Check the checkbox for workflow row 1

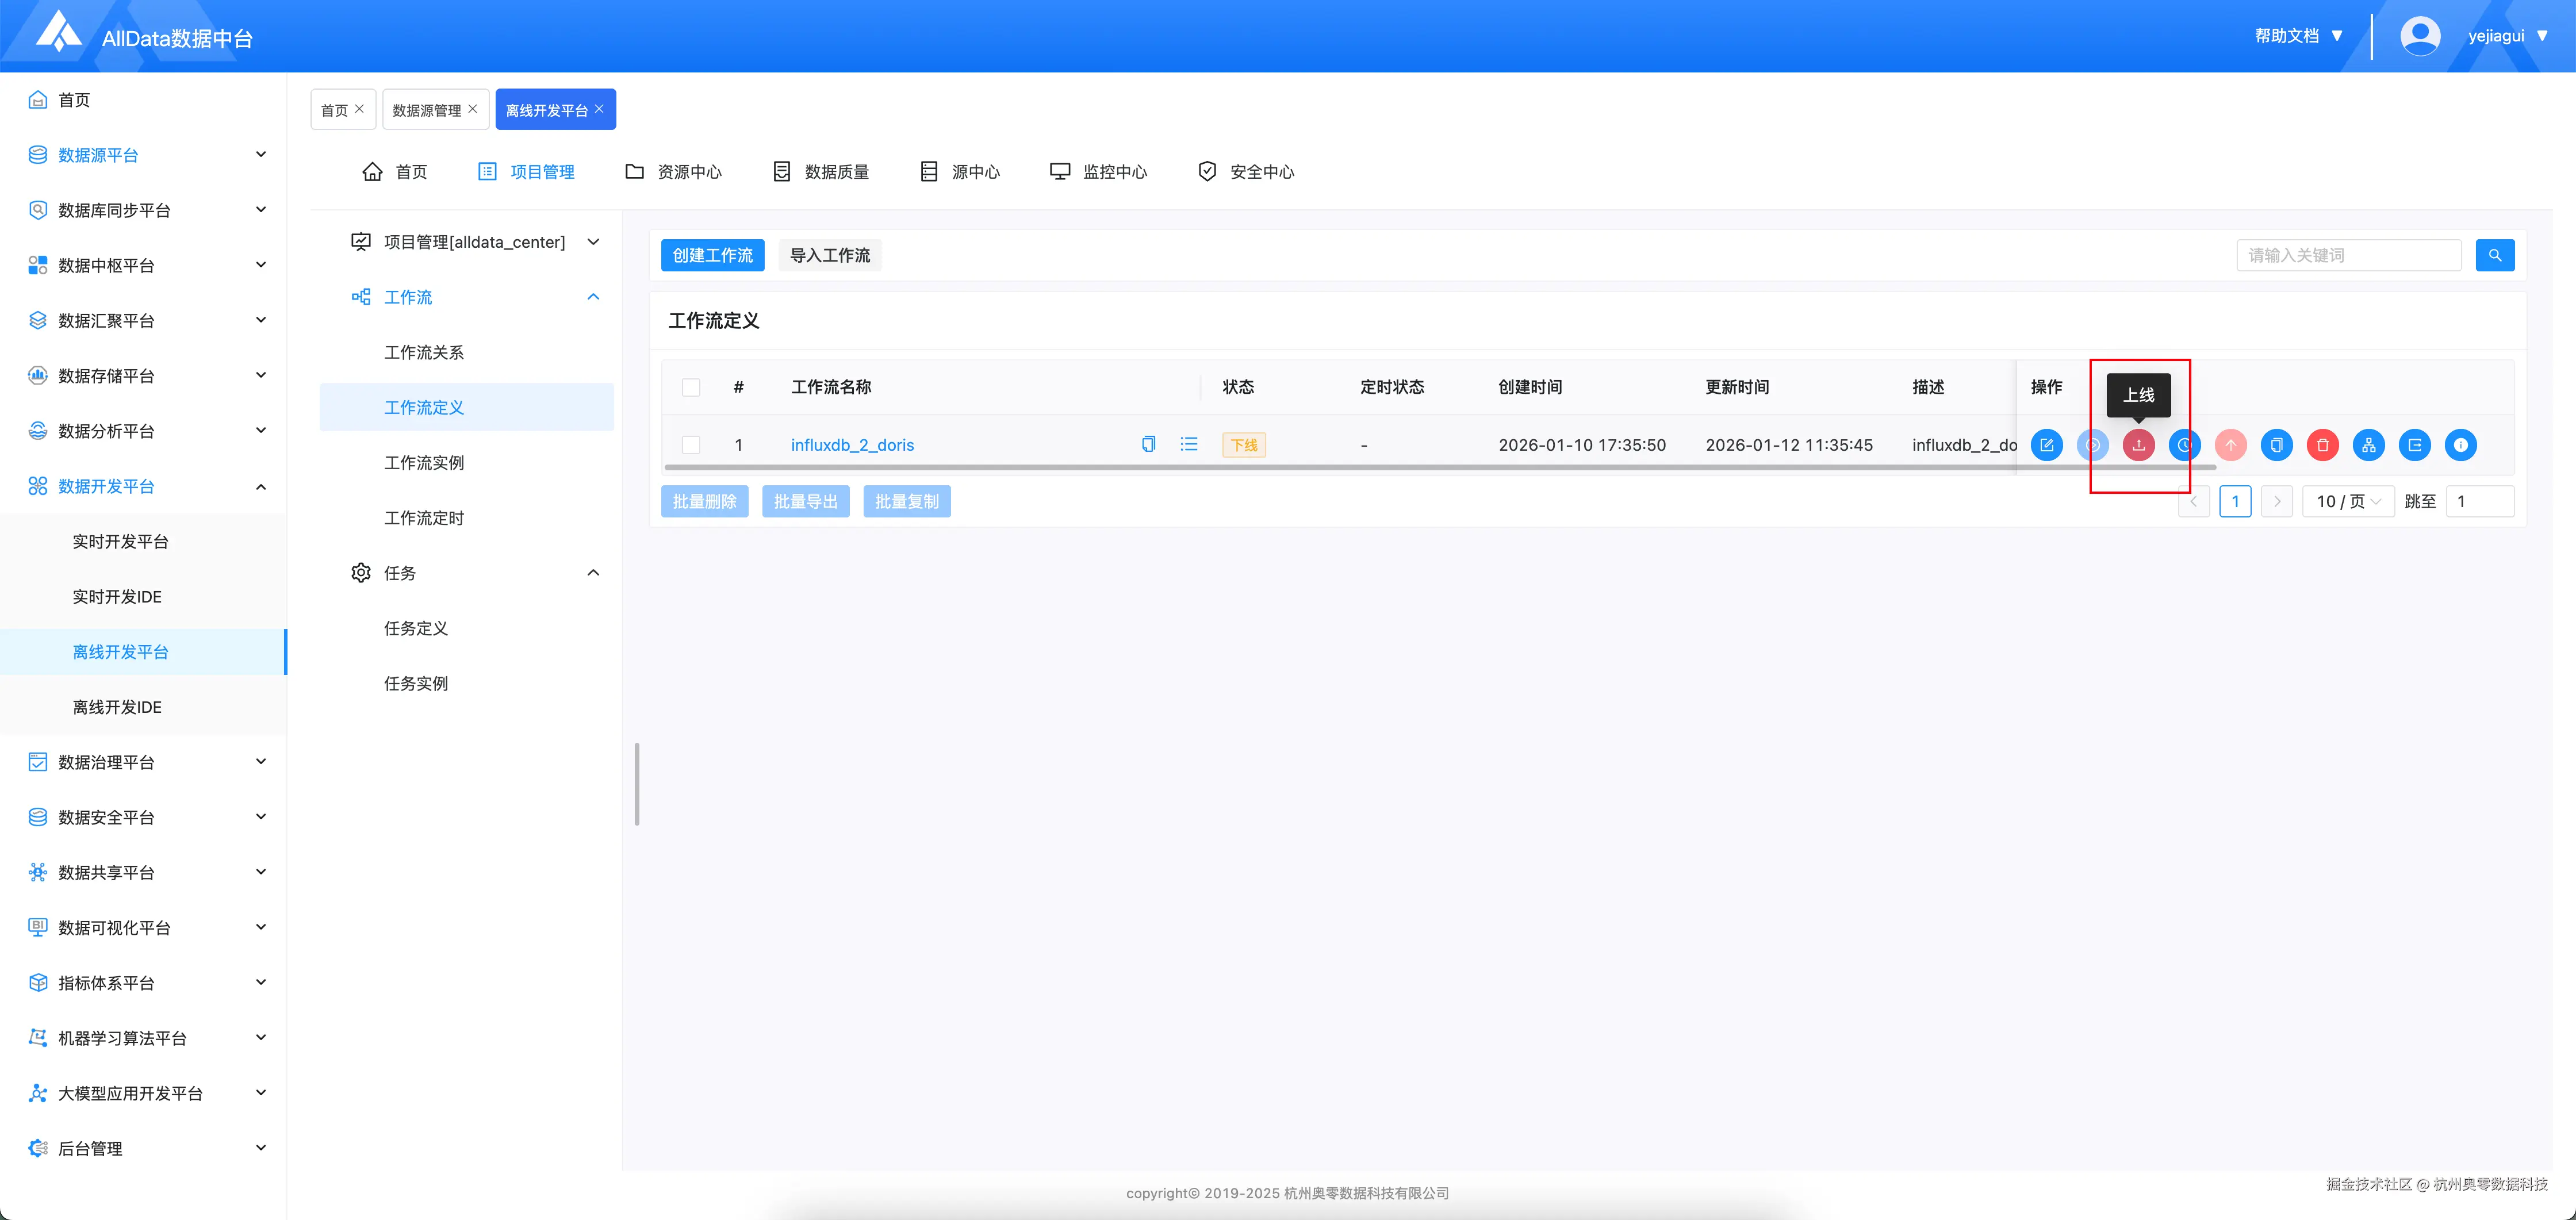point(691,445)
